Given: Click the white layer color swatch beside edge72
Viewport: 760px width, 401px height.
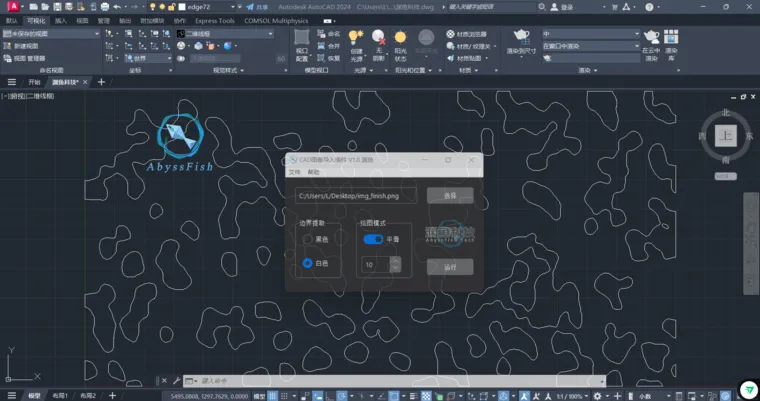Looking at the screenshot, I should tap(182, 7).
